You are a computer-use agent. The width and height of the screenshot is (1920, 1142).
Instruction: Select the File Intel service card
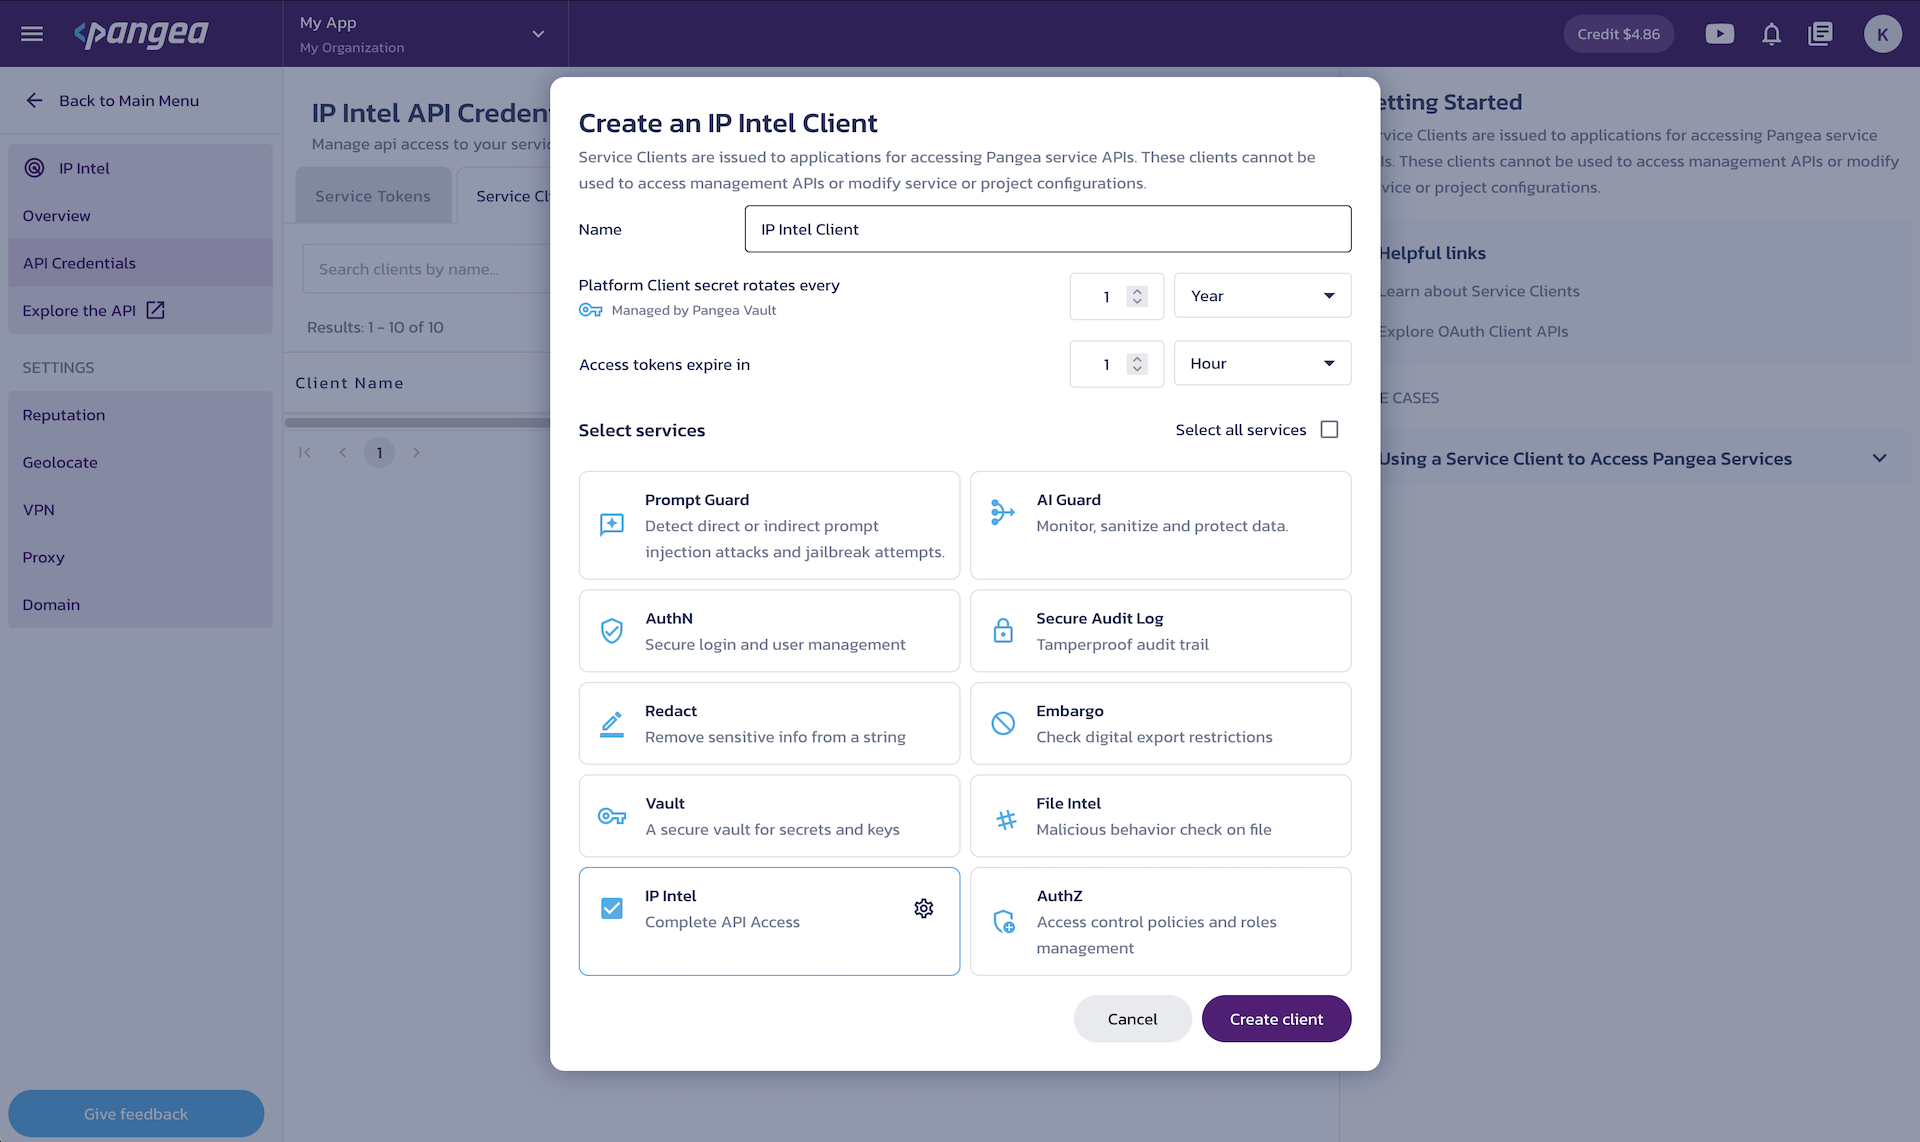click(1160, 816)
